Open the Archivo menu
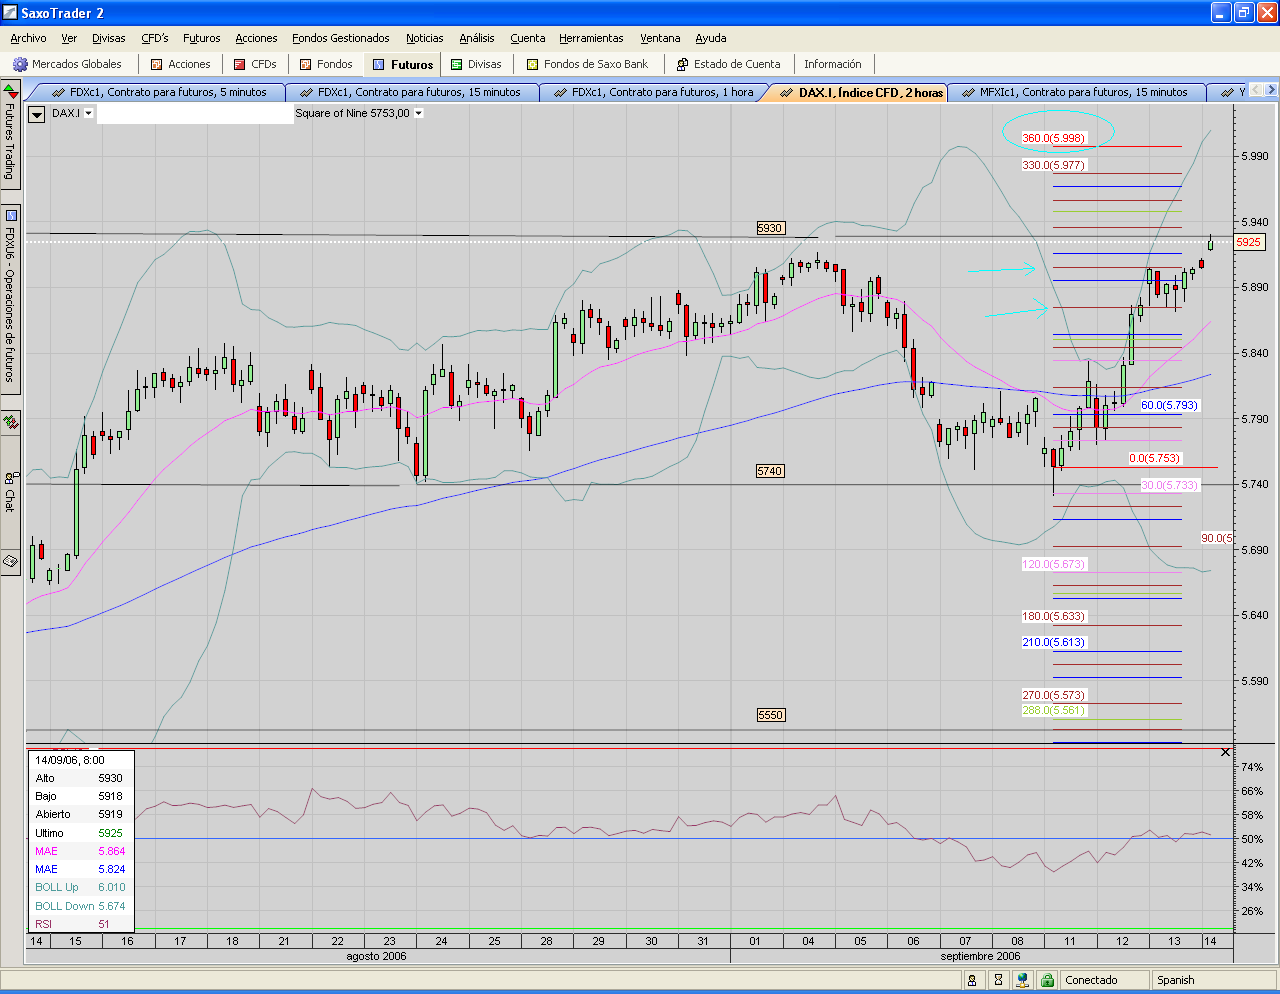The image size is (1280, 994). (x=28, y=38)
